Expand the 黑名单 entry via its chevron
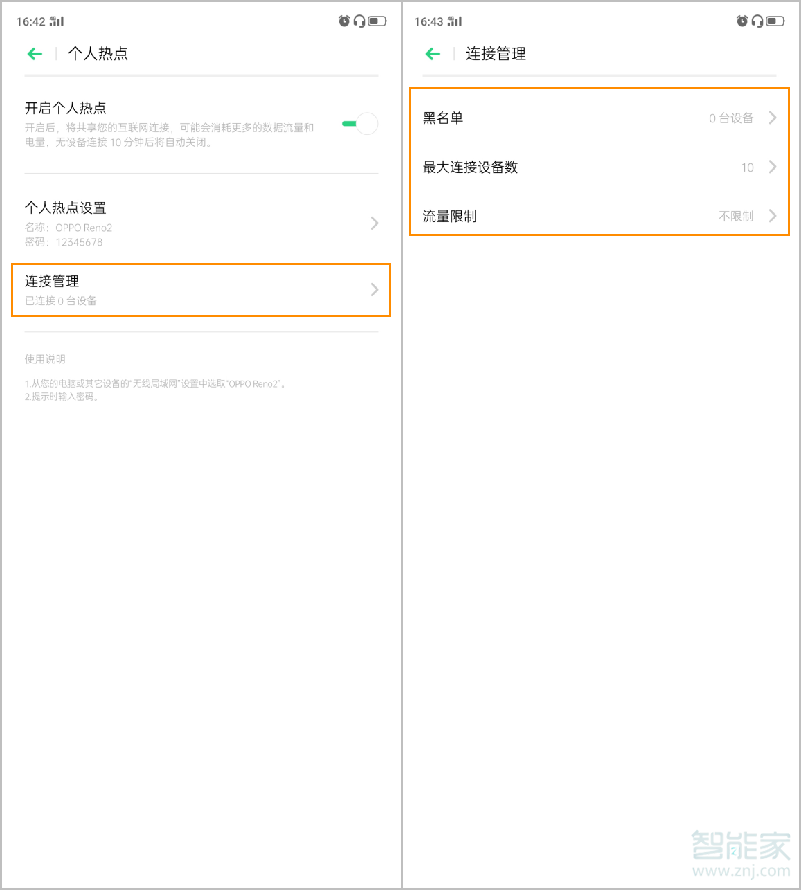Screen dimensions: 801x890 [x=770, y=117]
